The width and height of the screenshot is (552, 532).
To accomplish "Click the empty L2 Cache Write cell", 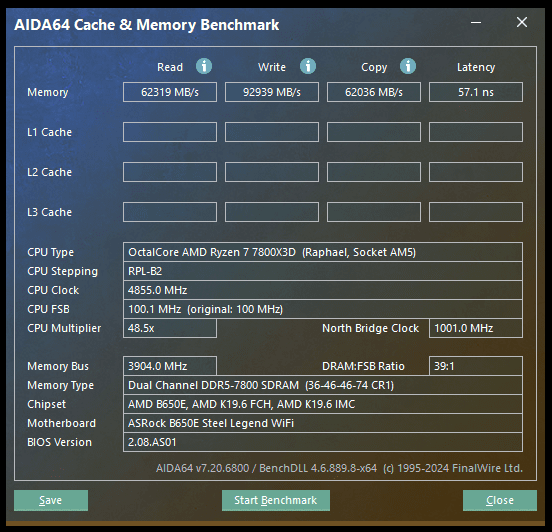I will [x=272, y=172].
